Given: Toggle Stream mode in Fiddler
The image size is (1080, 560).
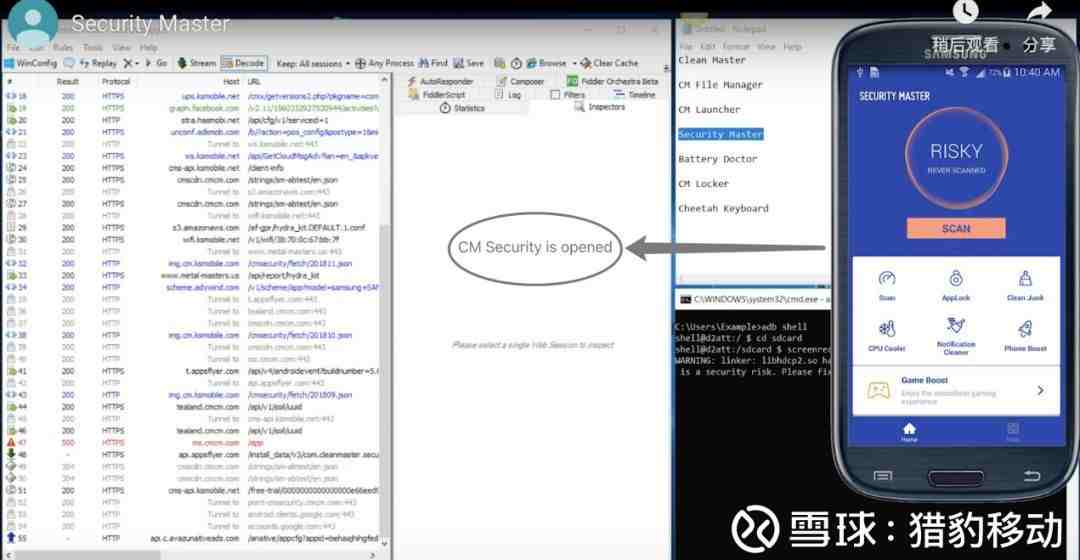Looking at the screenshot, I should (197, 63).
